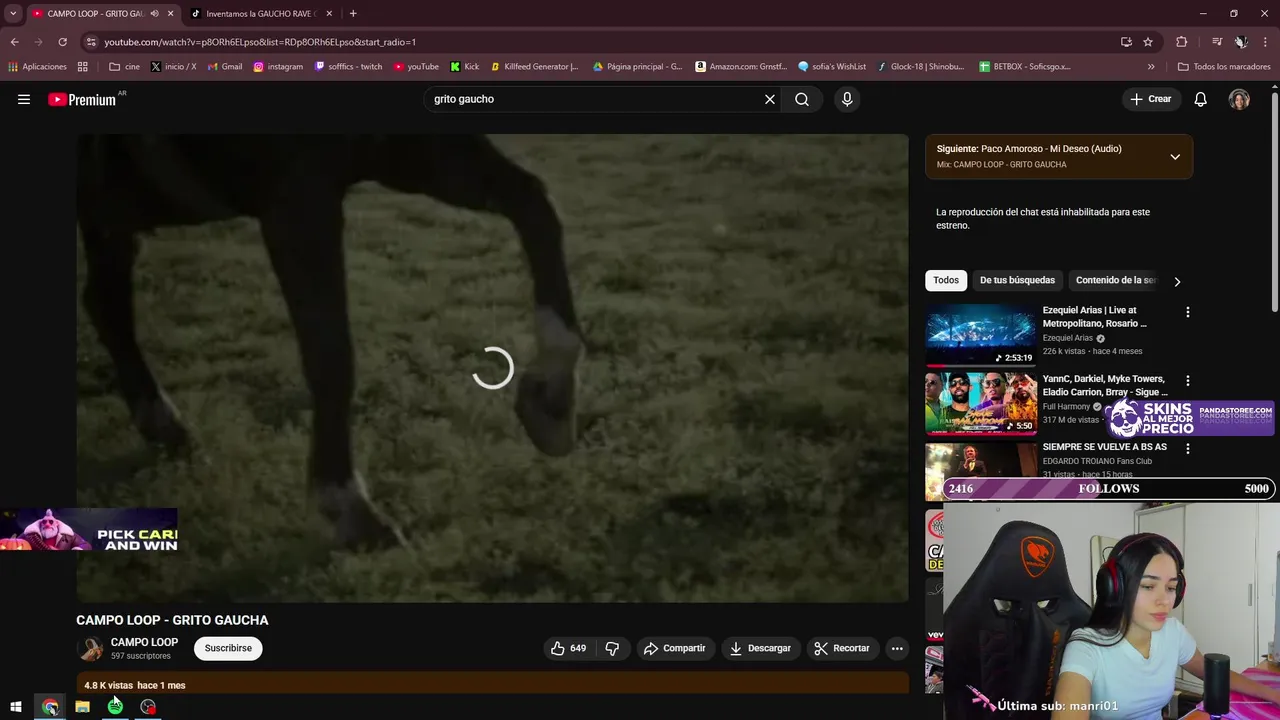Viewport: 1280px width, 720px height.
Task: Open CAMPO LOOP channel avatar
Action: [x=90, y=649]
